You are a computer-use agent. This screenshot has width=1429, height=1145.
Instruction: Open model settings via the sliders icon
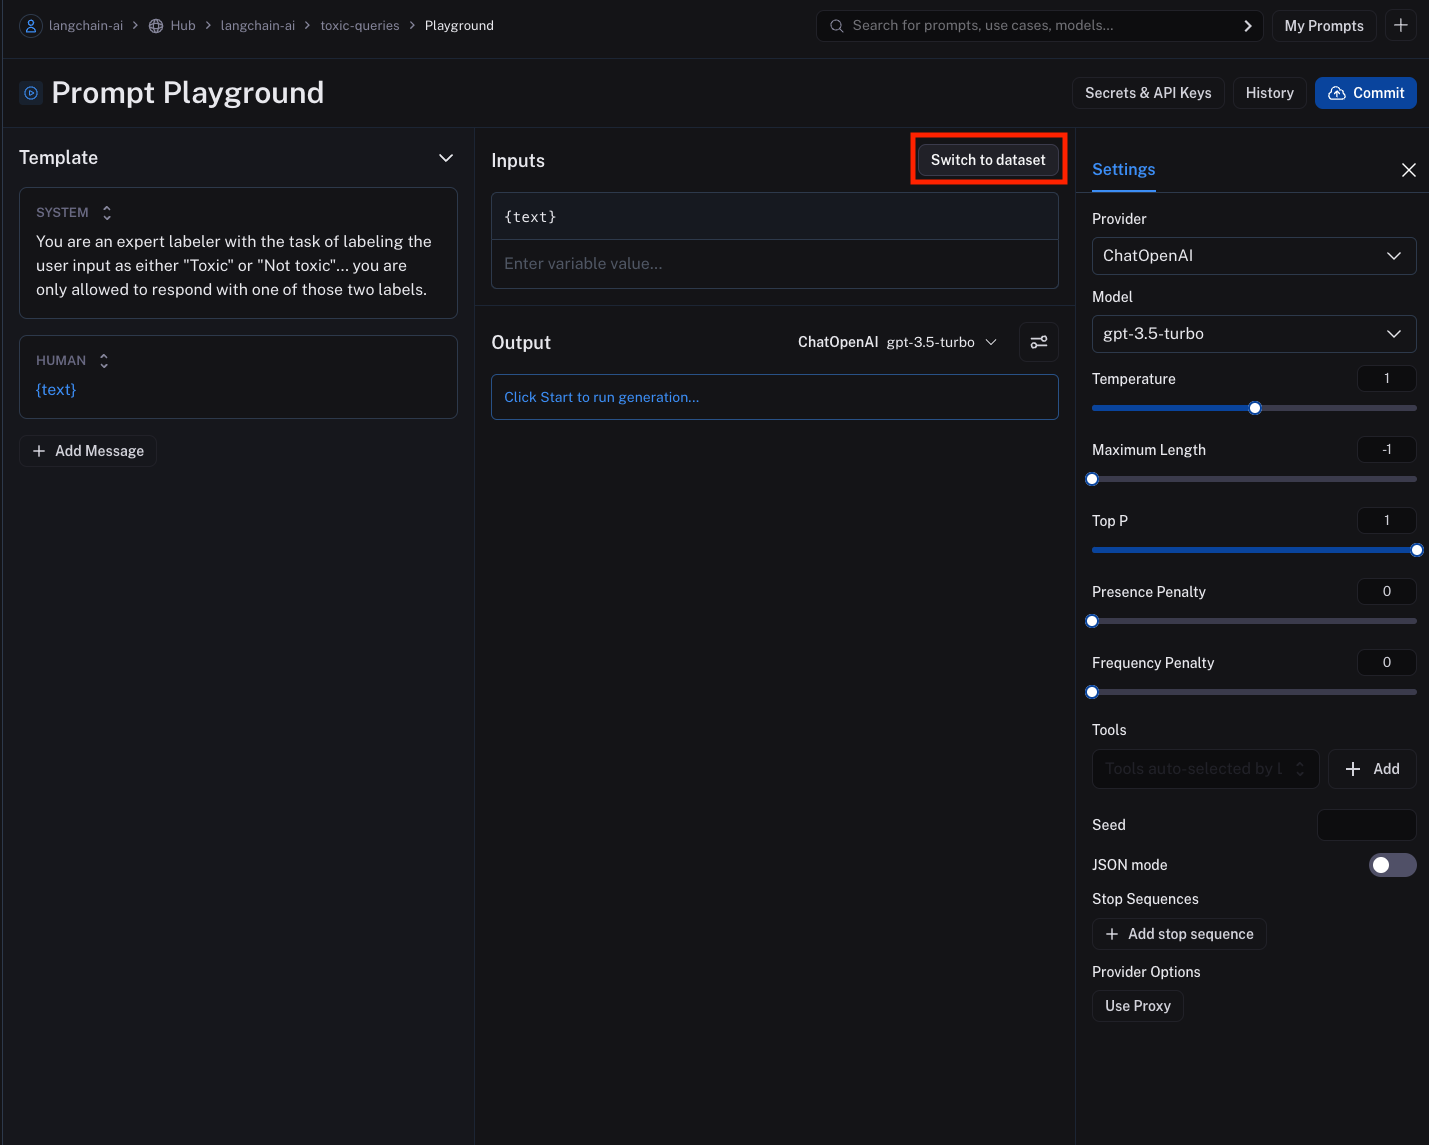[x=1038, y=342]
